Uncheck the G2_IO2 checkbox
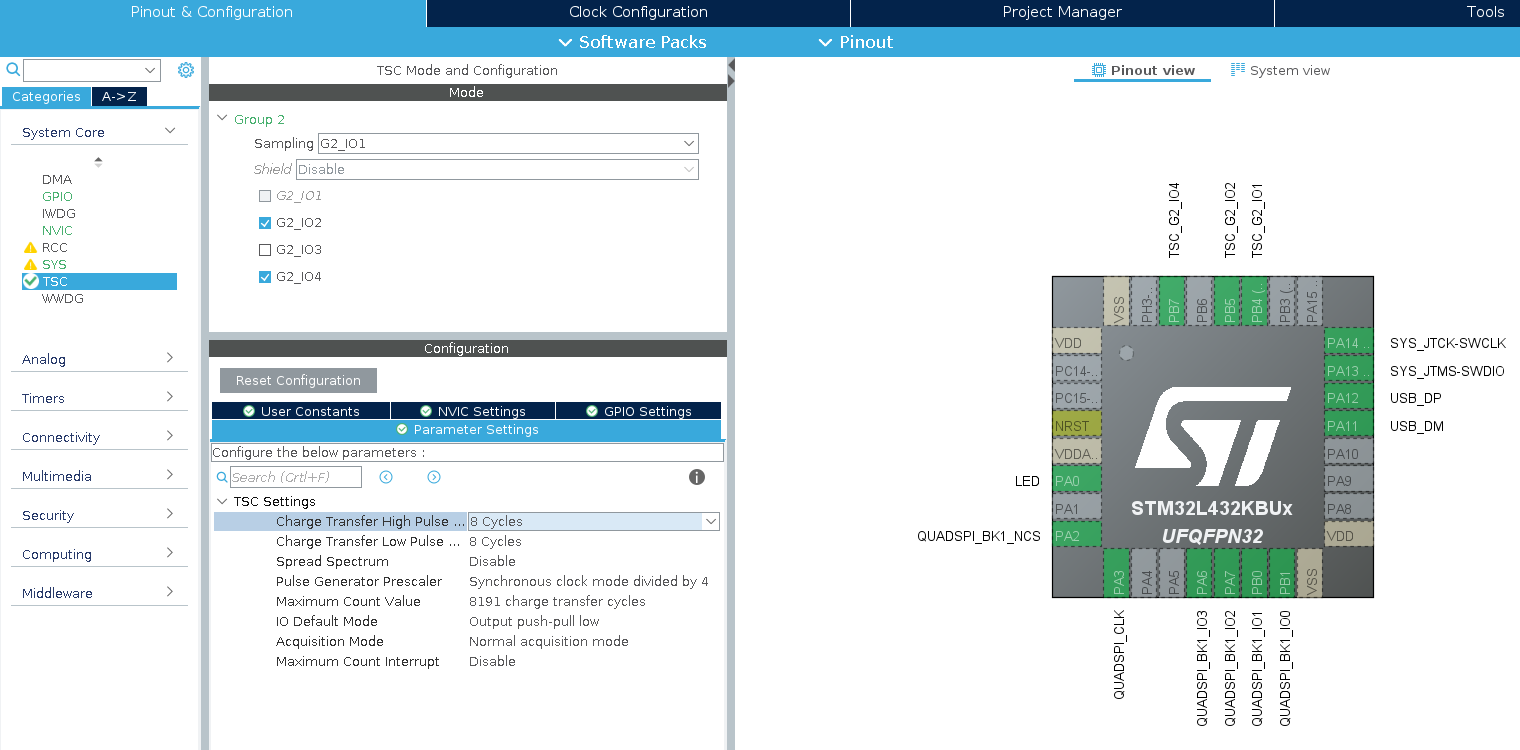1520x750 pixels. point(265,223)
